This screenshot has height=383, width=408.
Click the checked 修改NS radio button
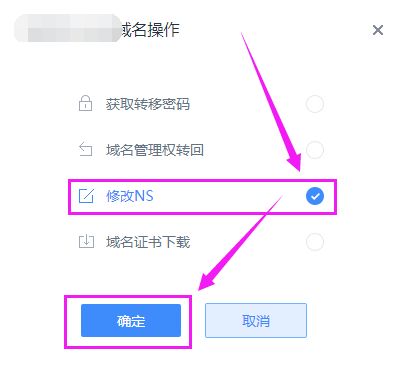point(315,196)
